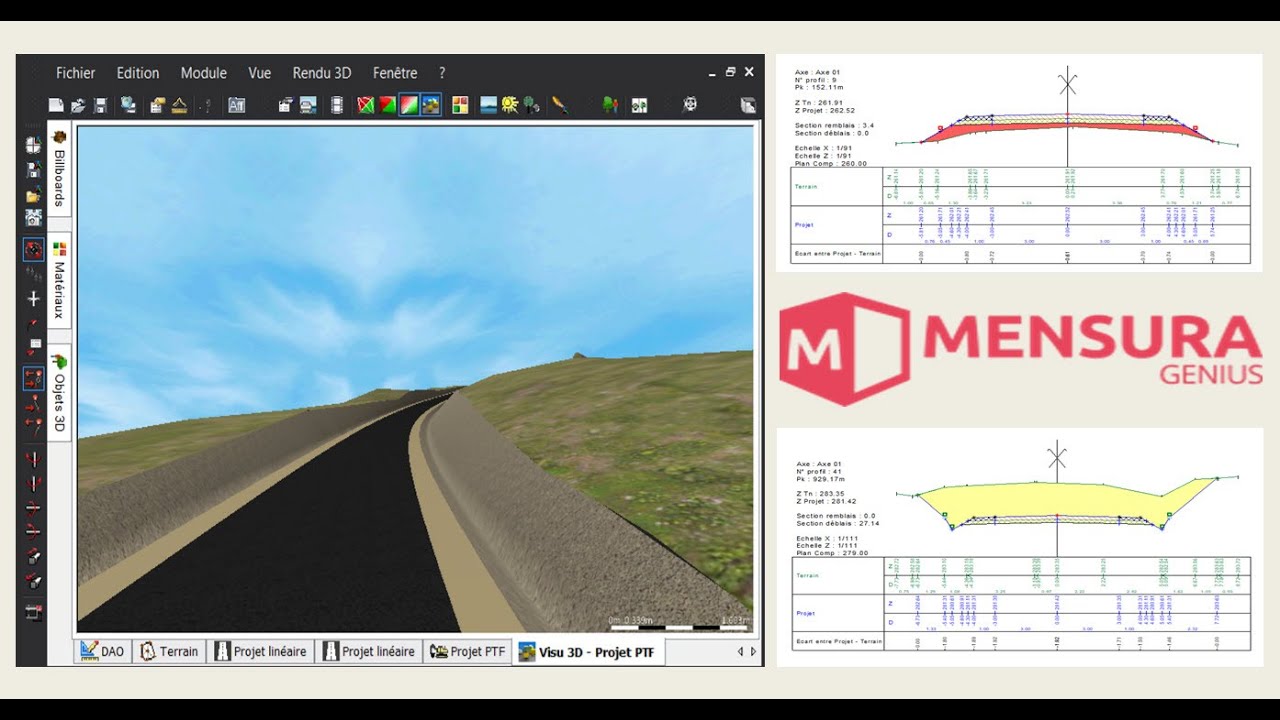Screen dimensions: 1280x720
Task: Toggle the solid red-green shaded render mode
Action: pos(388,105)
